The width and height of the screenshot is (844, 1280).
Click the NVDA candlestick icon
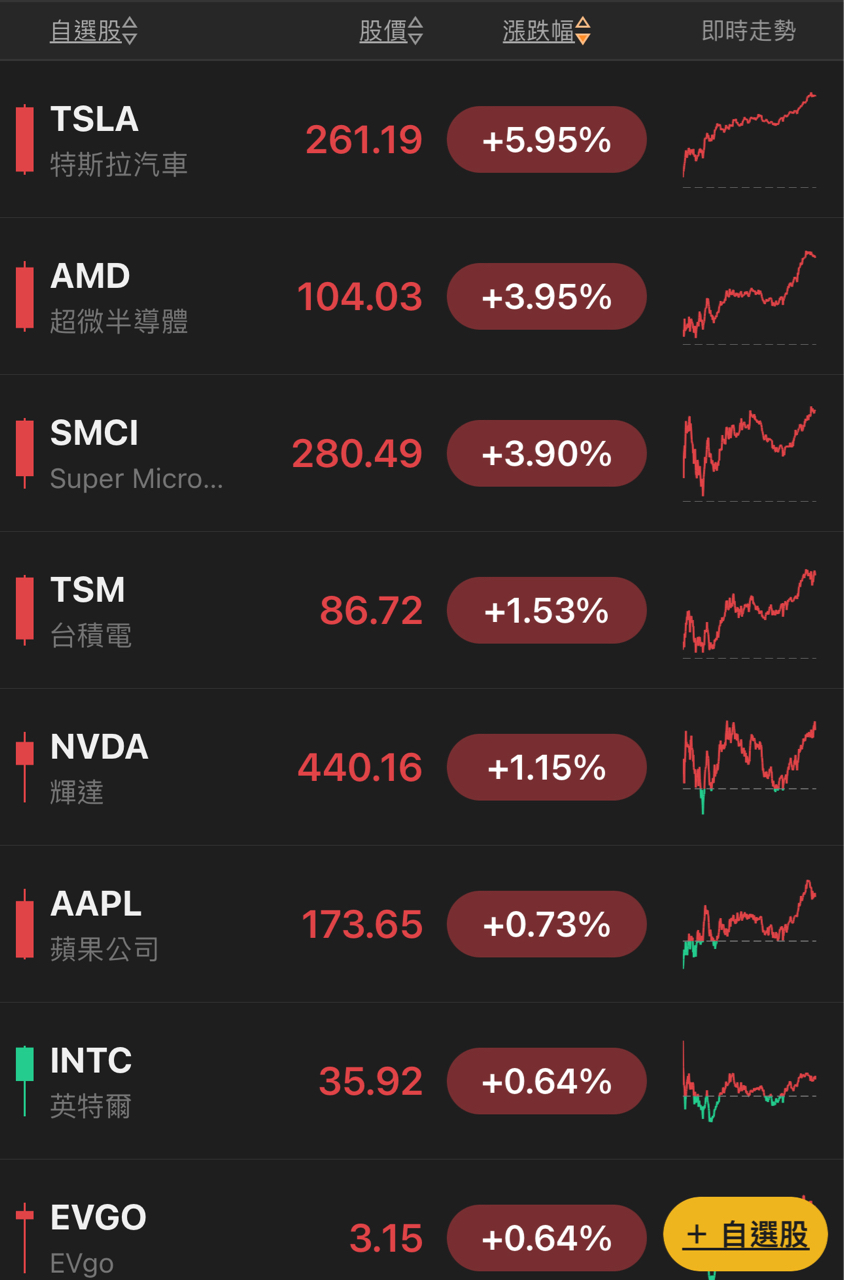pyautogui.click(x=25, y=766)
